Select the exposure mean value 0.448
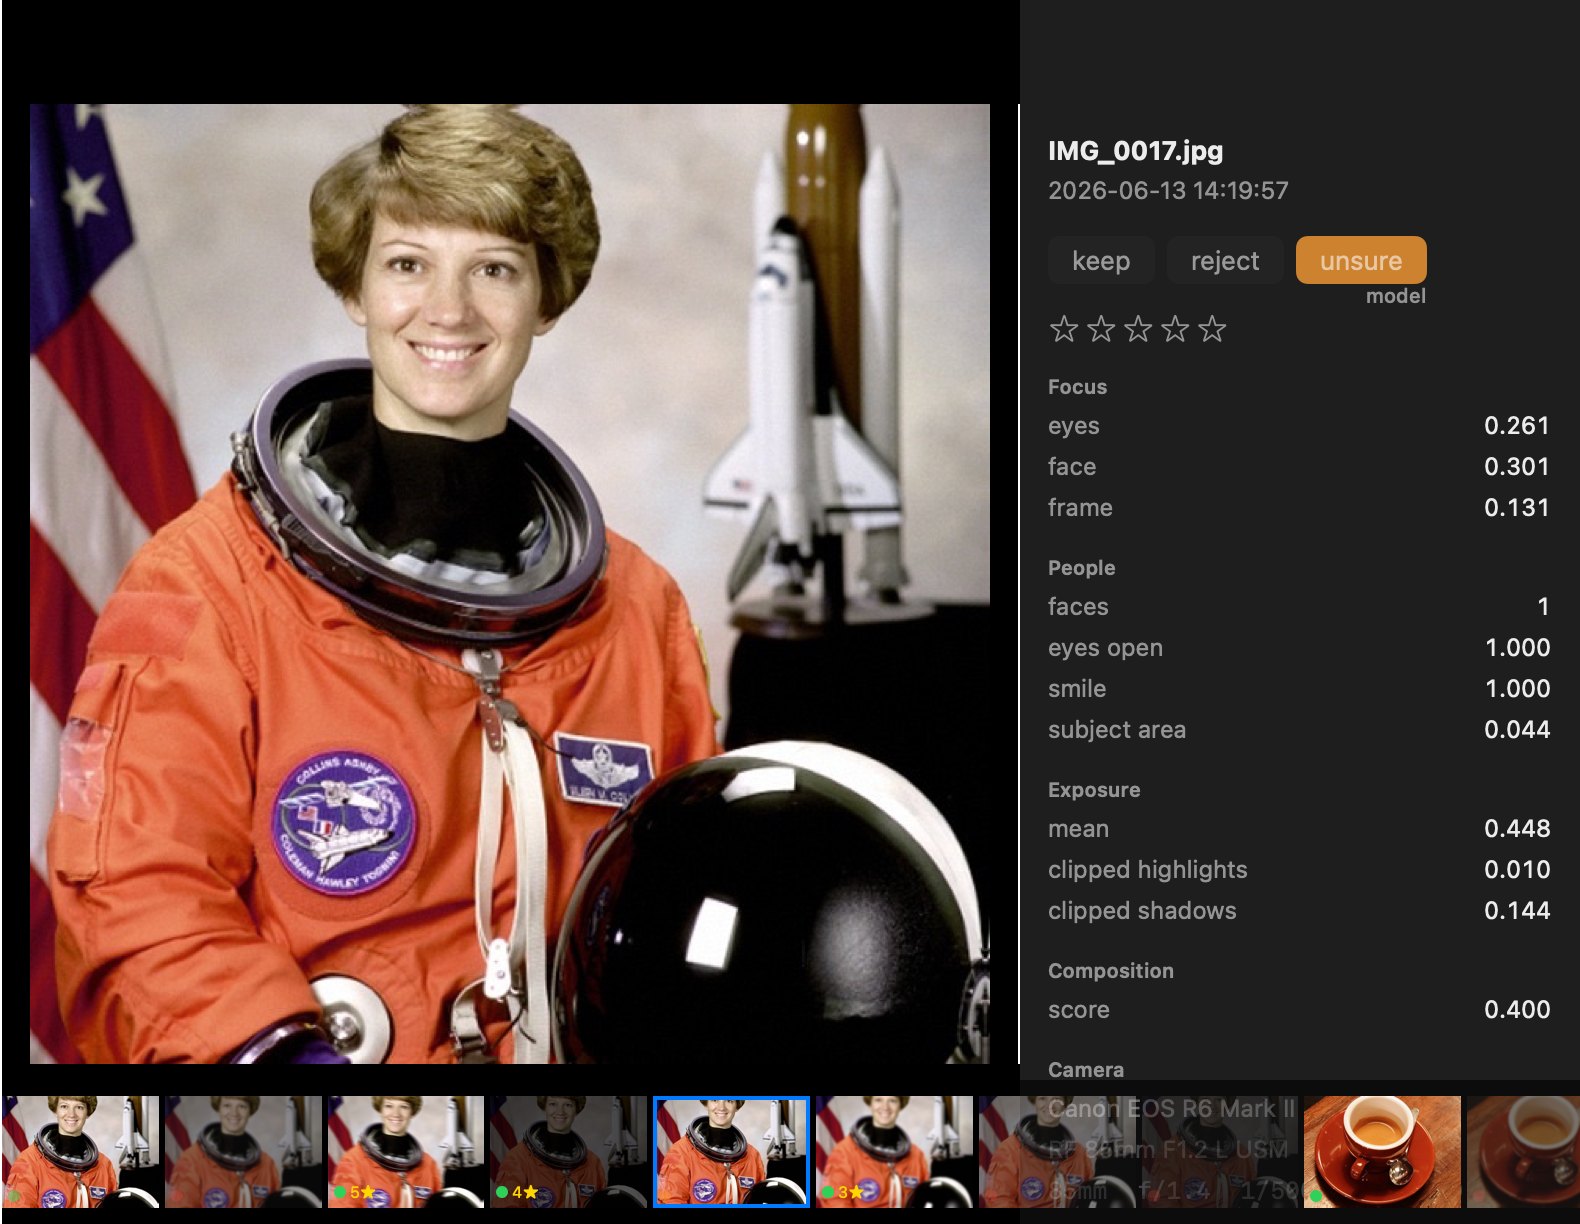This screenshot has width=1580, height=1224. [1516, 828]
